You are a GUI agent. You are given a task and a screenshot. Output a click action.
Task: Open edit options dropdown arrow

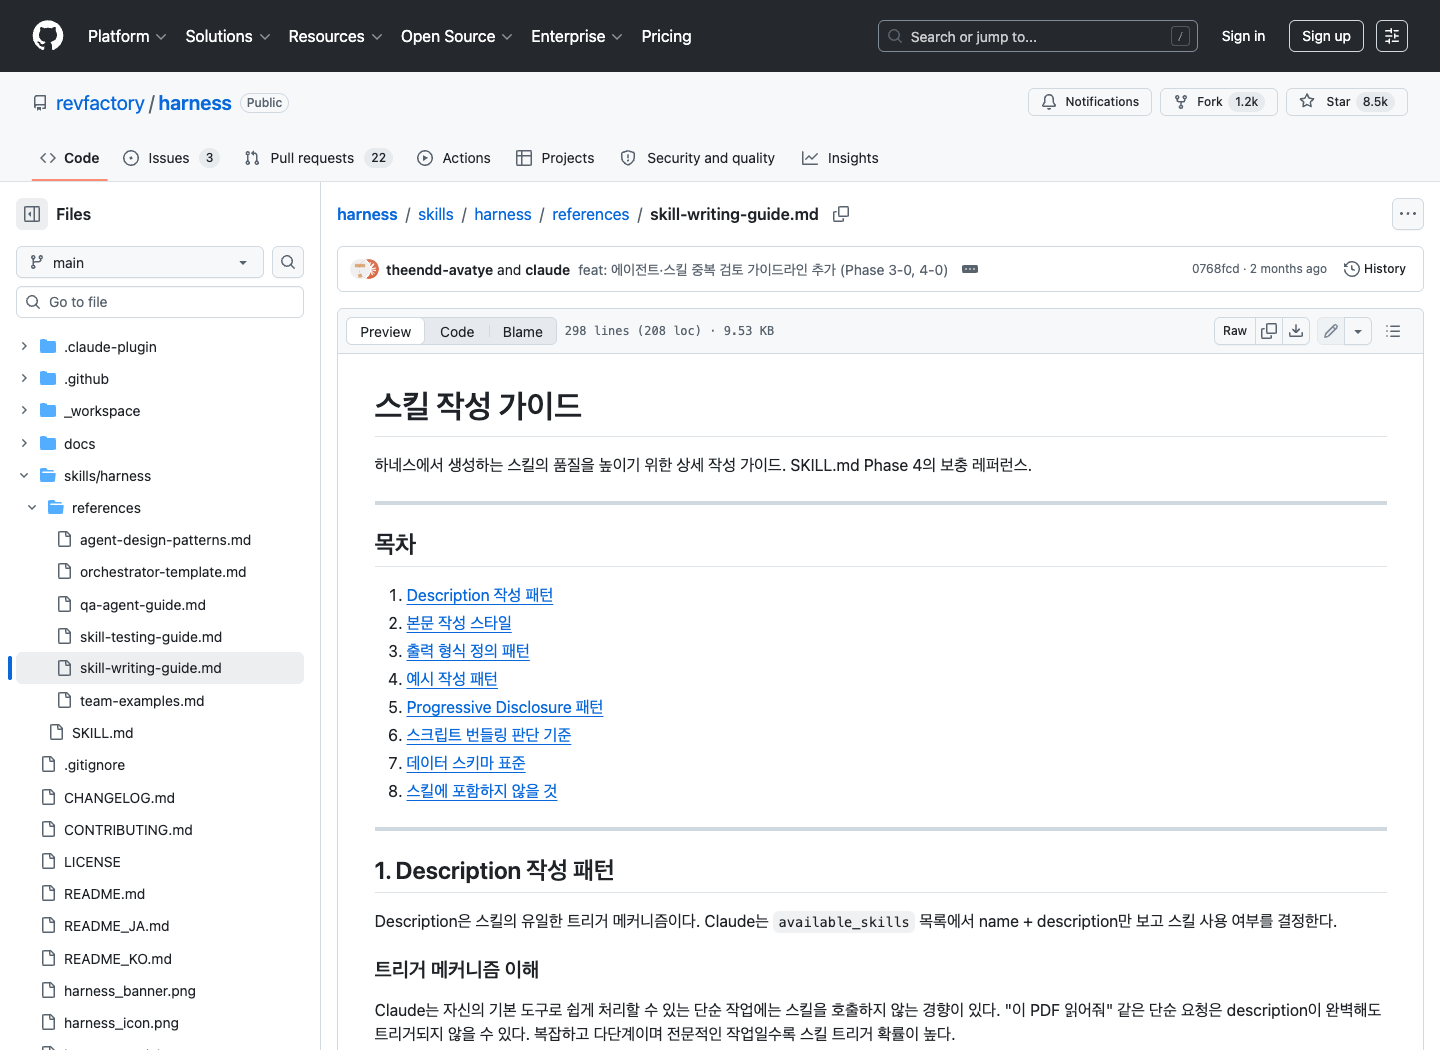(x=1358, y=331)
